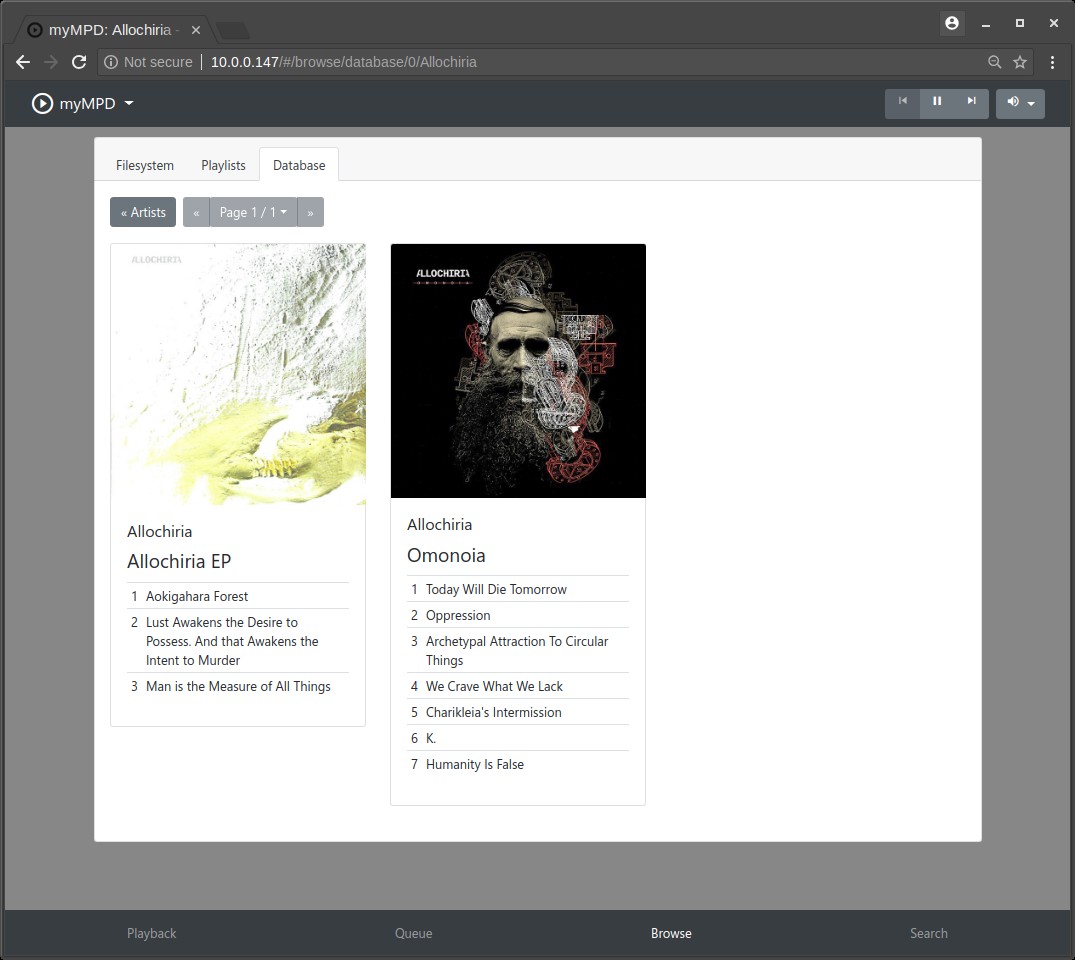Screen dimensions: 1075x960
Task: Skip to next track button
Action: click(971, 103)
